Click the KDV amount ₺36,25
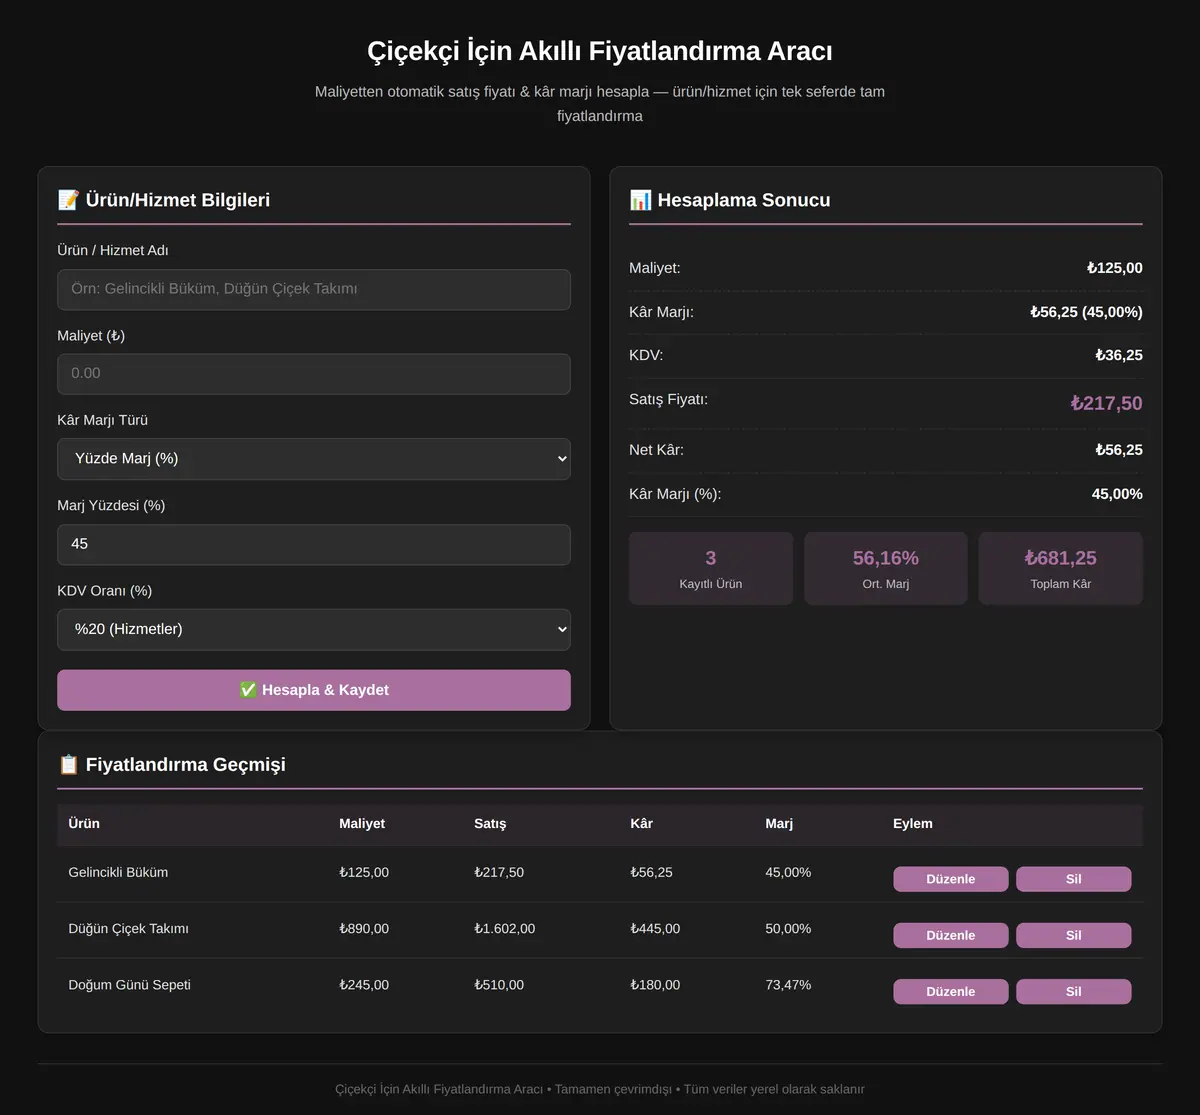The image size is (1200, 1115). pos(1119,355)
